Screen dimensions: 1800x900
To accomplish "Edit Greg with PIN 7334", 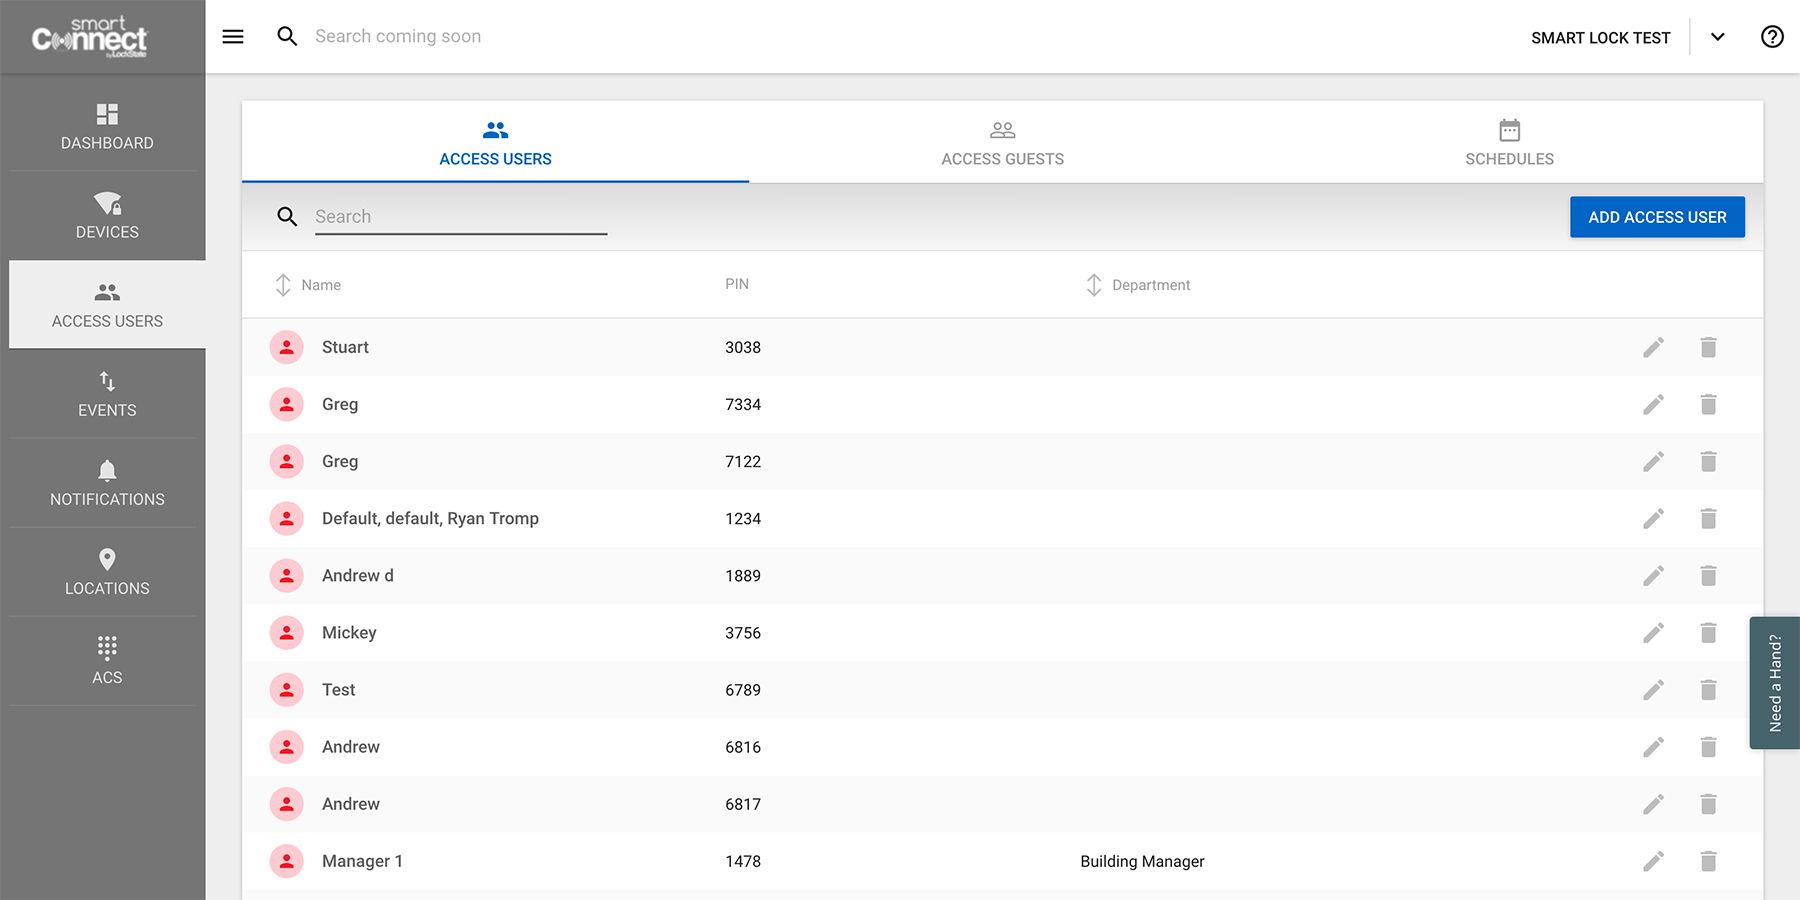I will [1653, 404].
